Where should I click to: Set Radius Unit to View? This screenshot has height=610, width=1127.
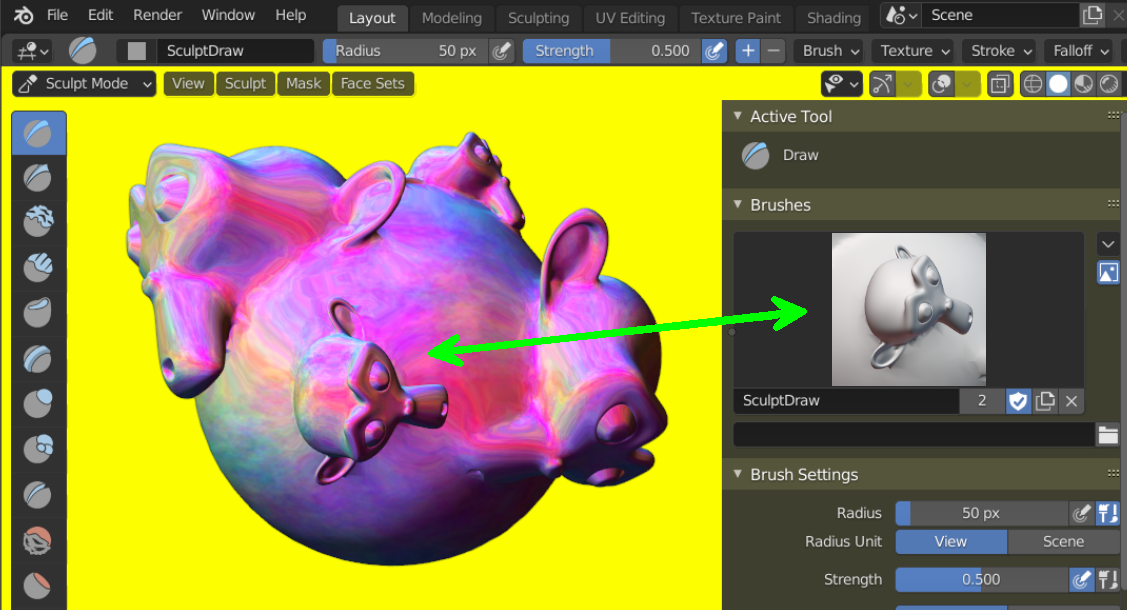coord(951,542)
